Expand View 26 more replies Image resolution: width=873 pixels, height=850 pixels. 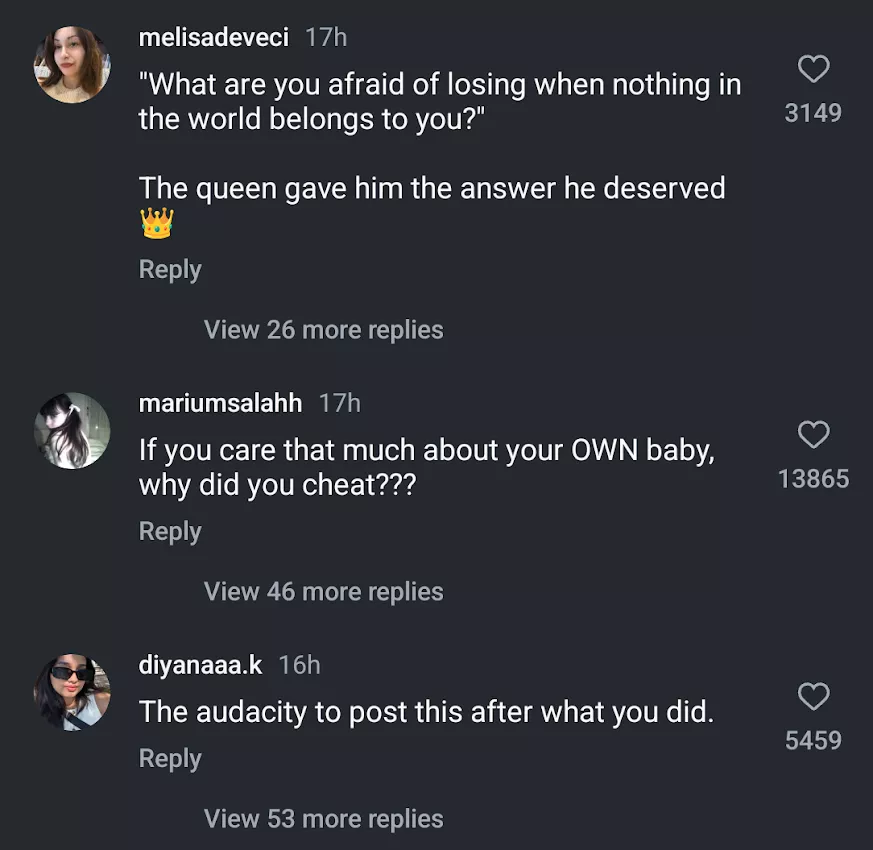pos(323,330)
